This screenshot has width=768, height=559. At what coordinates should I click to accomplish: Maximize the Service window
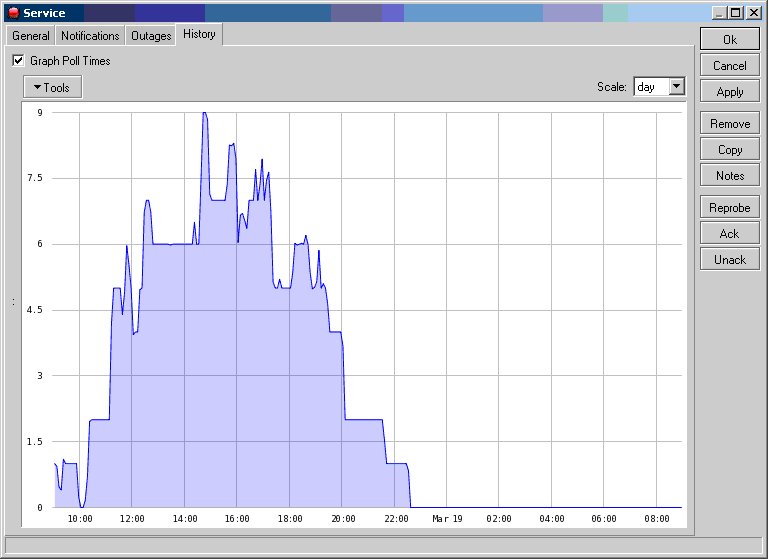click(x=736, y=13)
